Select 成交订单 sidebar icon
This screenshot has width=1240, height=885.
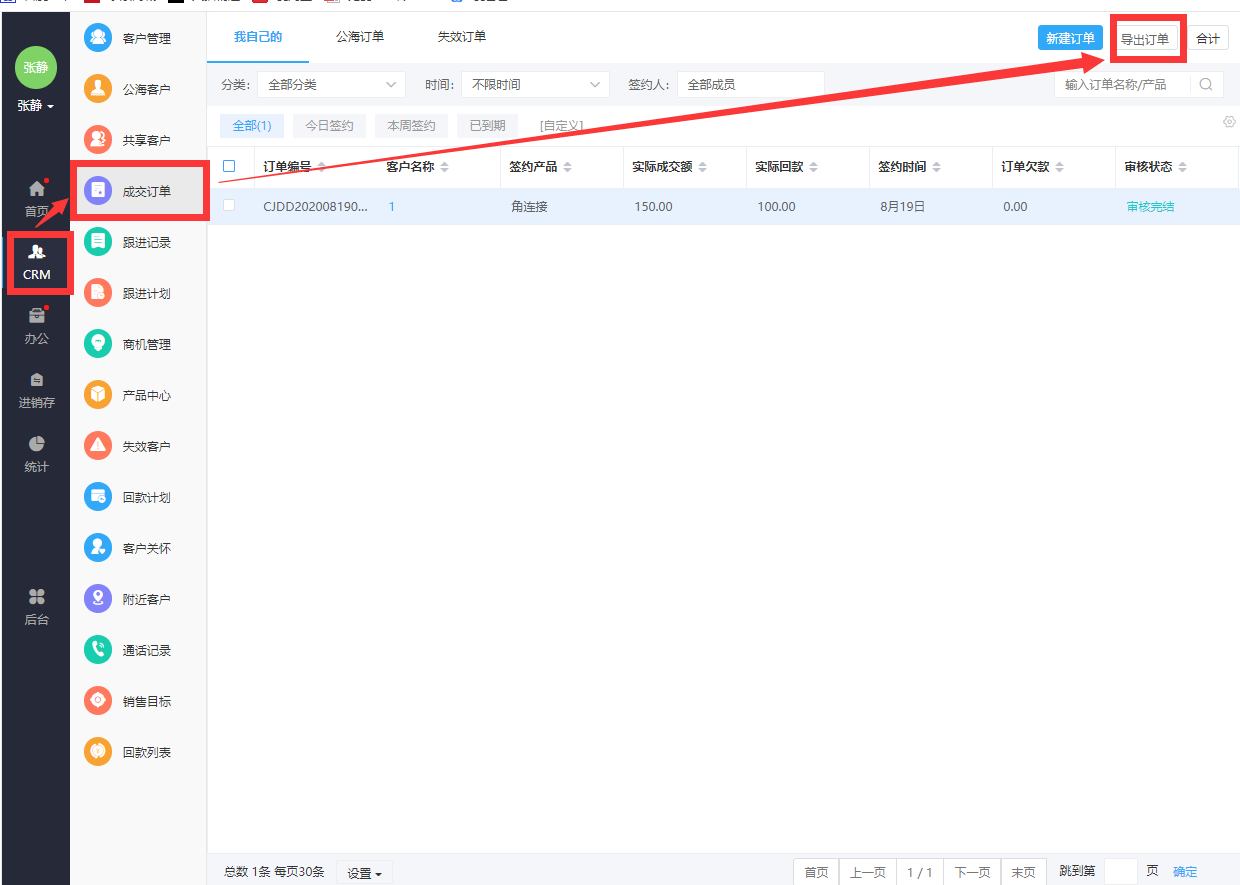(98, 191)
